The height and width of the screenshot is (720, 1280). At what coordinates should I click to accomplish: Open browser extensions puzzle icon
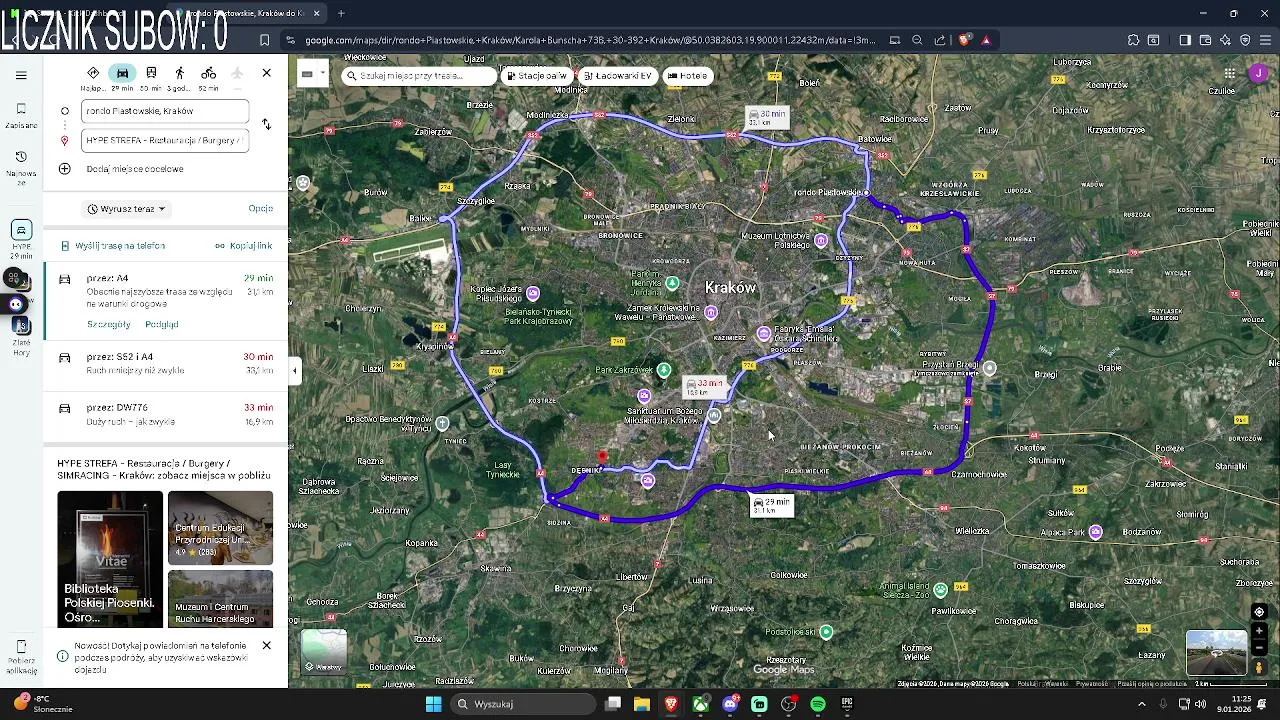pos(1133,40)
